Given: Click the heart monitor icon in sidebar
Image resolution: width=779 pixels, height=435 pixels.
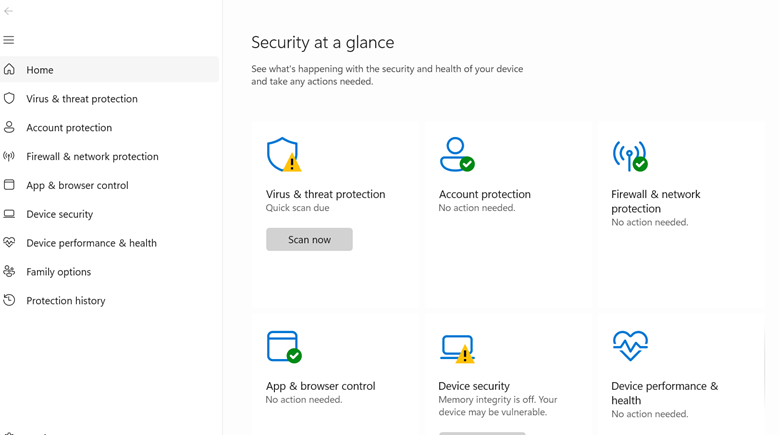Looking at the screenshot, I should pos(9,242).
